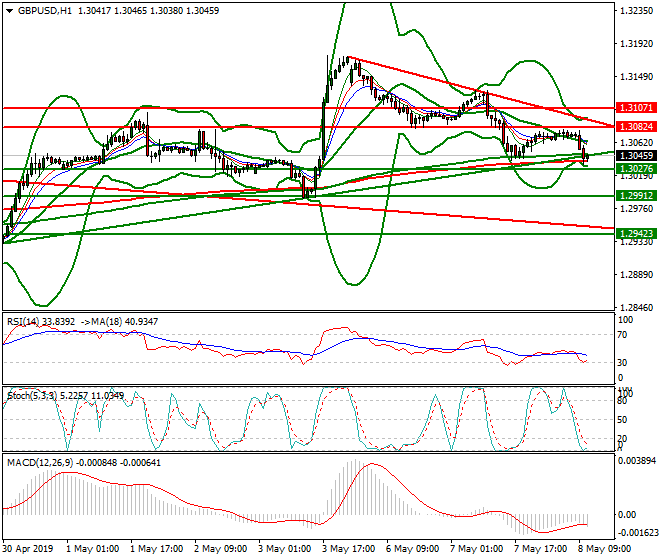Select the 3 May 01:00 time label
The width and height of the screenshot is (660, 560).
tap(285, 549)
